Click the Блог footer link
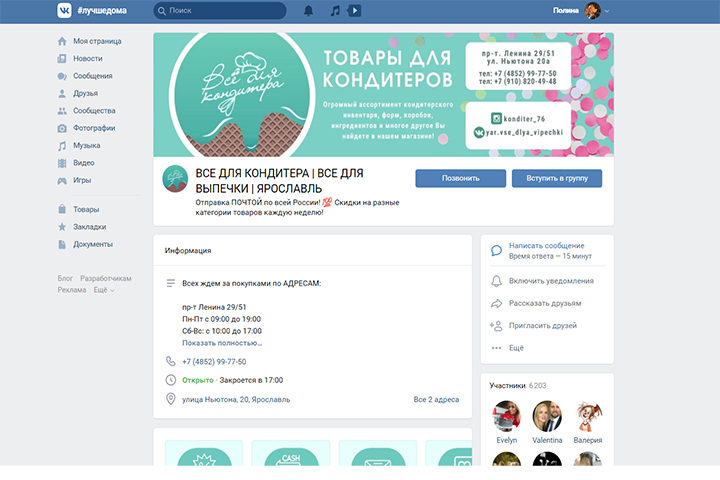The height and width of the screenshot is (480, 720). click(65, 278)
